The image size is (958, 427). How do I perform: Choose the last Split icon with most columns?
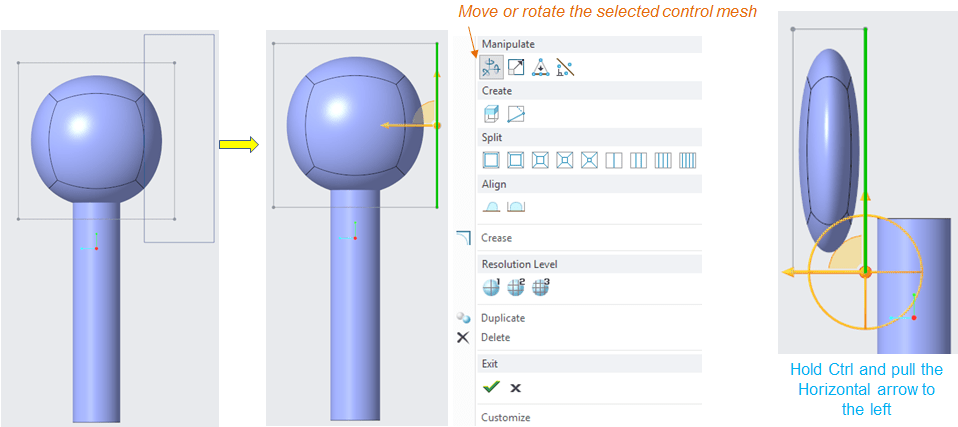pyautogui.click(x=687, y=160)
